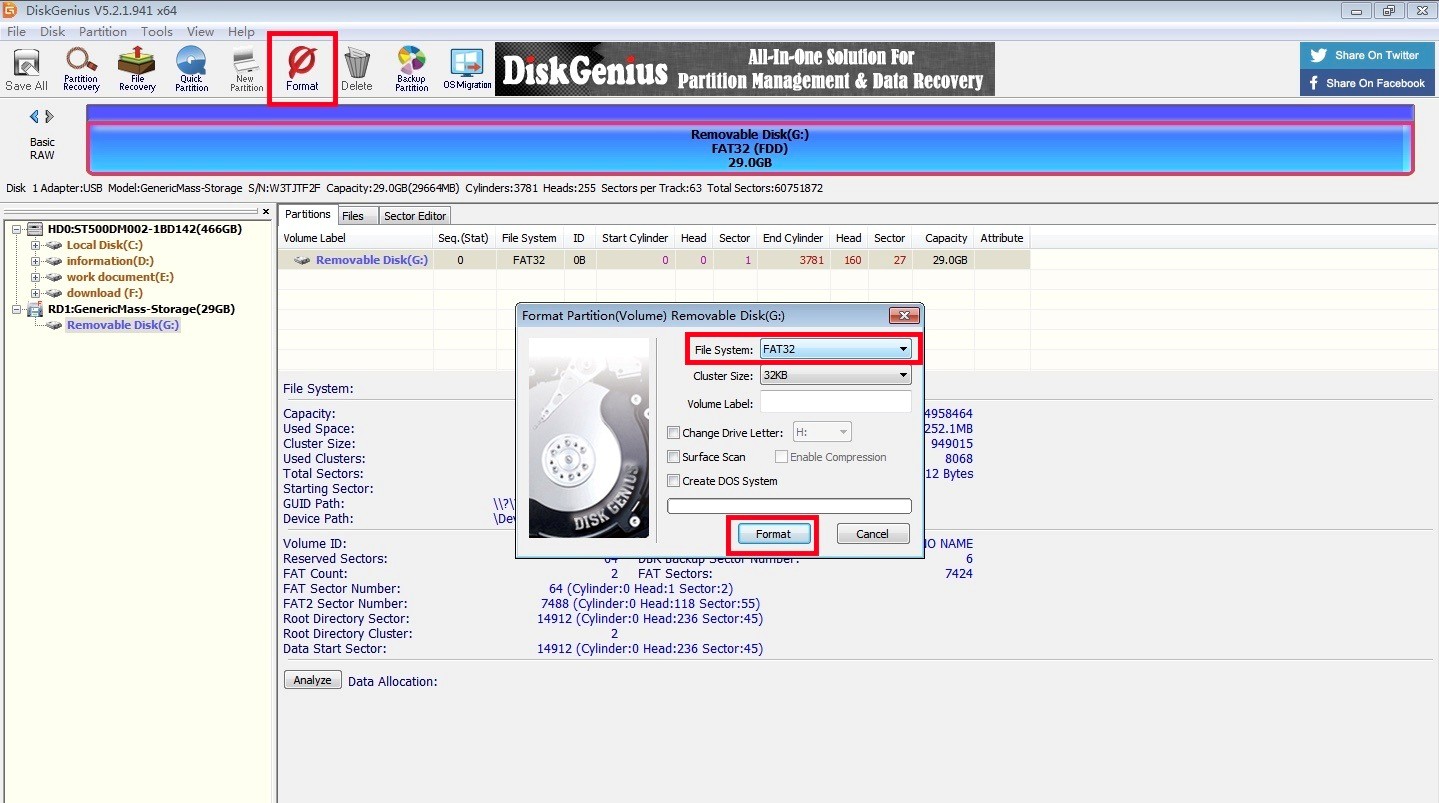Open Partition Recovery tool
This screenshot has width=1439, height=803.
pos(81,69)
